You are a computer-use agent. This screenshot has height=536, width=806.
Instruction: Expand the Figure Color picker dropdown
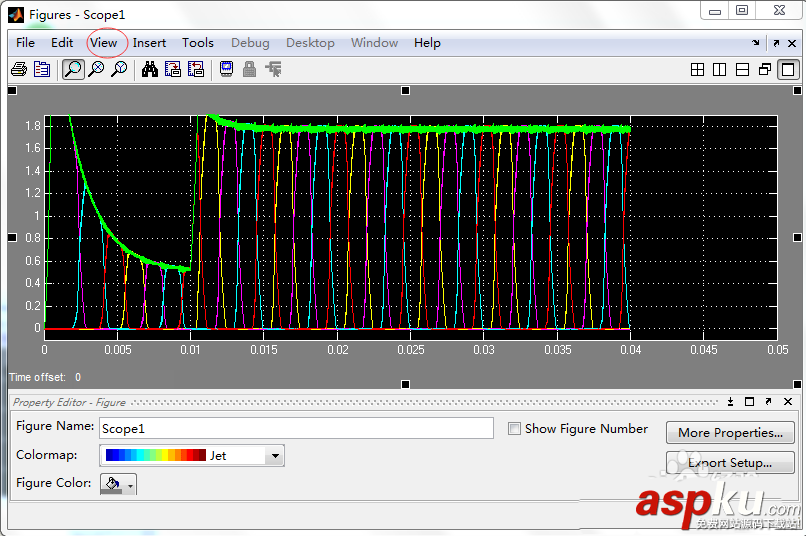pyautogui.click(x=130, y=484)
